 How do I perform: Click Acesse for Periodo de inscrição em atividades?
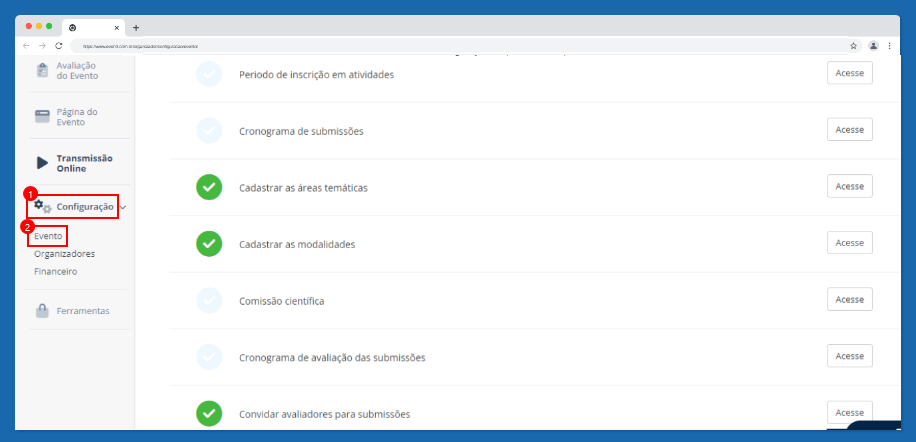(x=849, y=73)
